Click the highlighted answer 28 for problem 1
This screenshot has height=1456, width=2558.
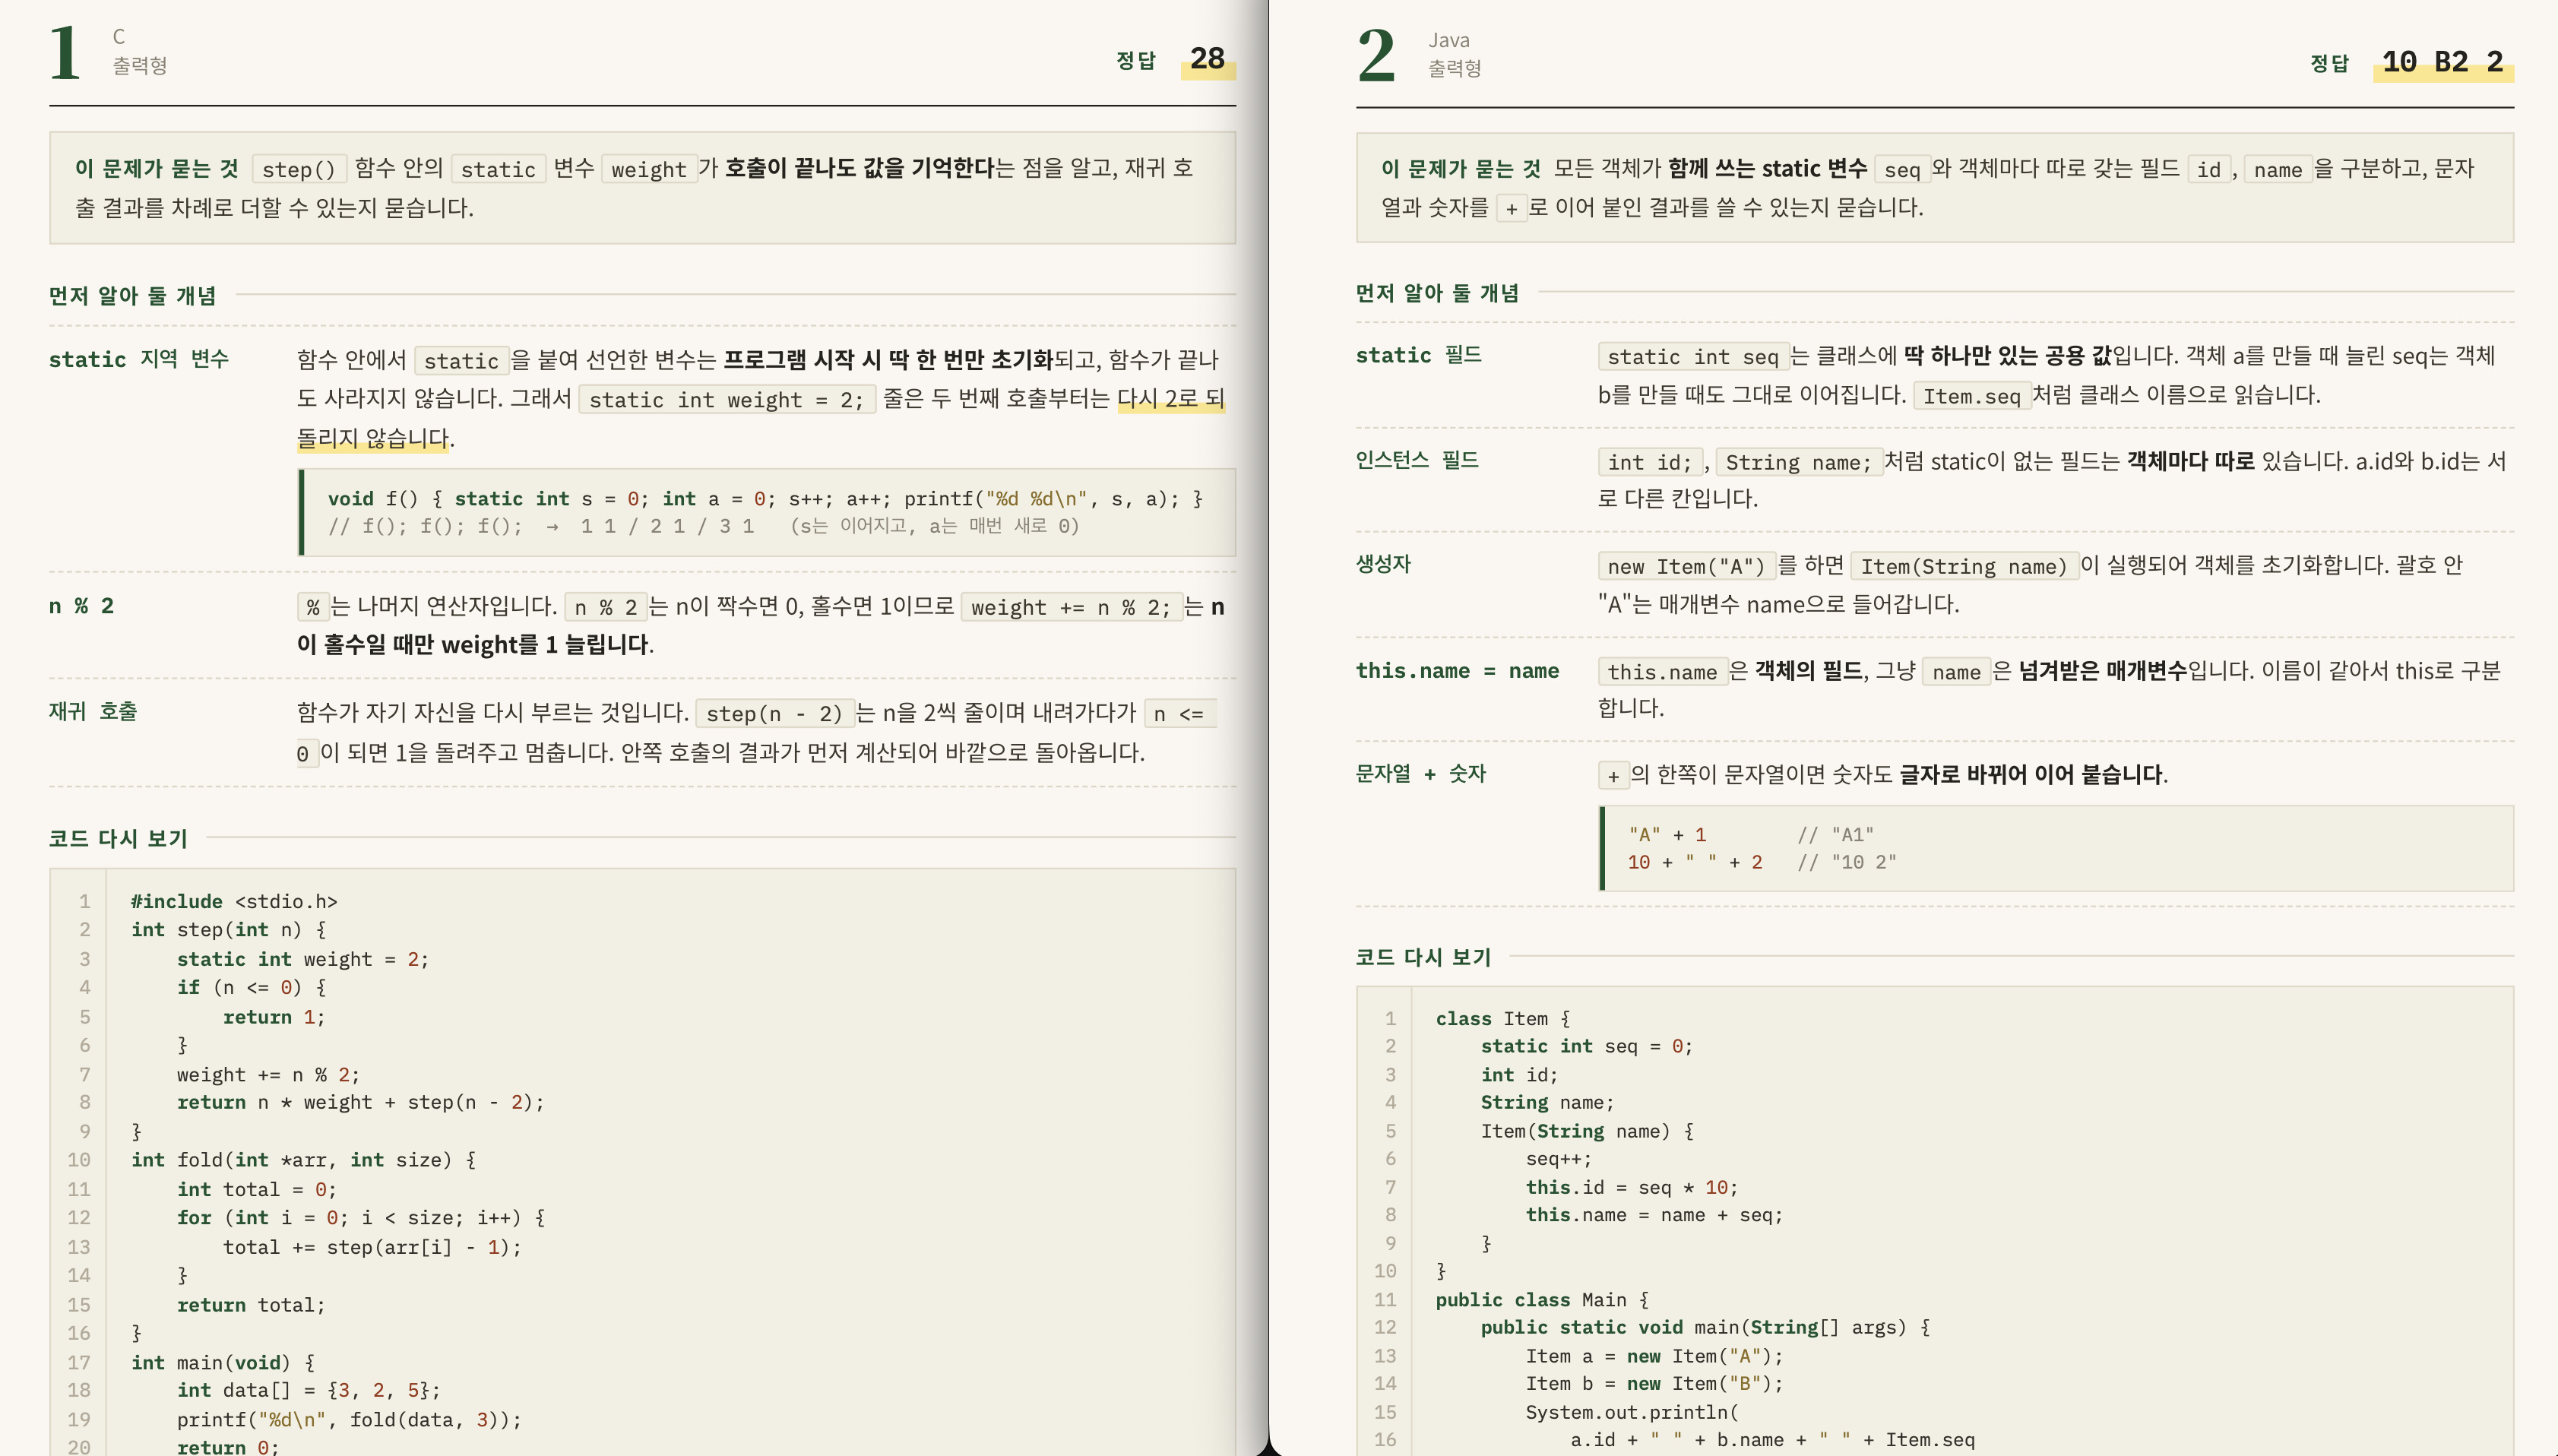pos(1207,59)
